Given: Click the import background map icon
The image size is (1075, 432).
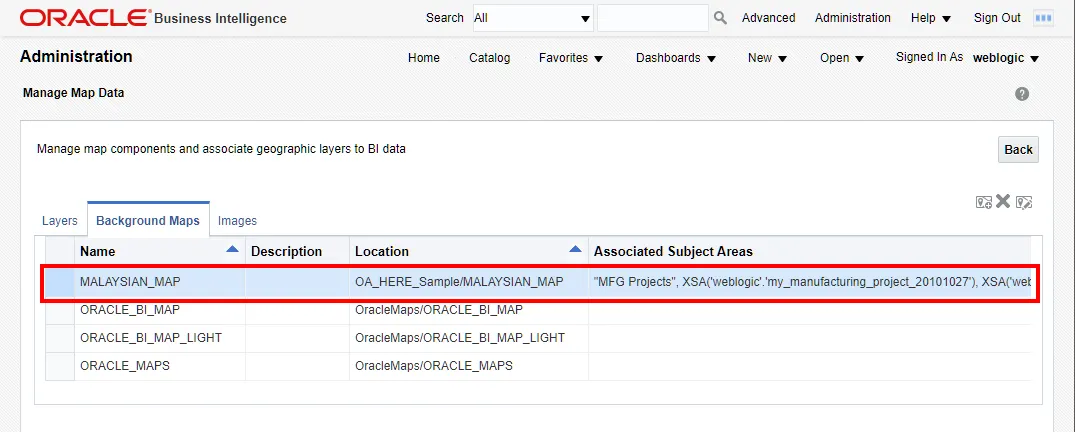Looking at the screenshot, I should 984,202.
